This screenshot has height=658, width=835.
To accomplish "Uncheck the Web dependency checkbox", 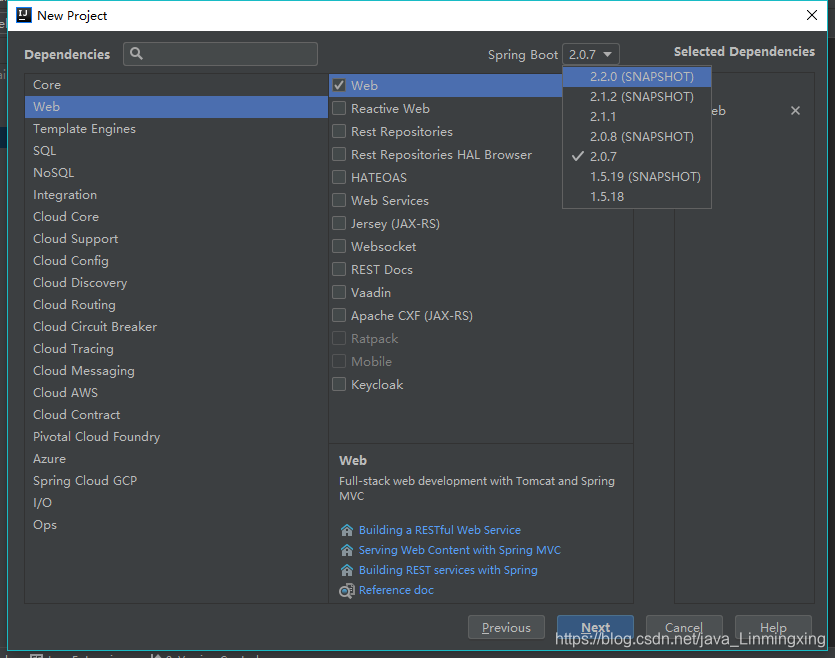I will coord(339,85).
